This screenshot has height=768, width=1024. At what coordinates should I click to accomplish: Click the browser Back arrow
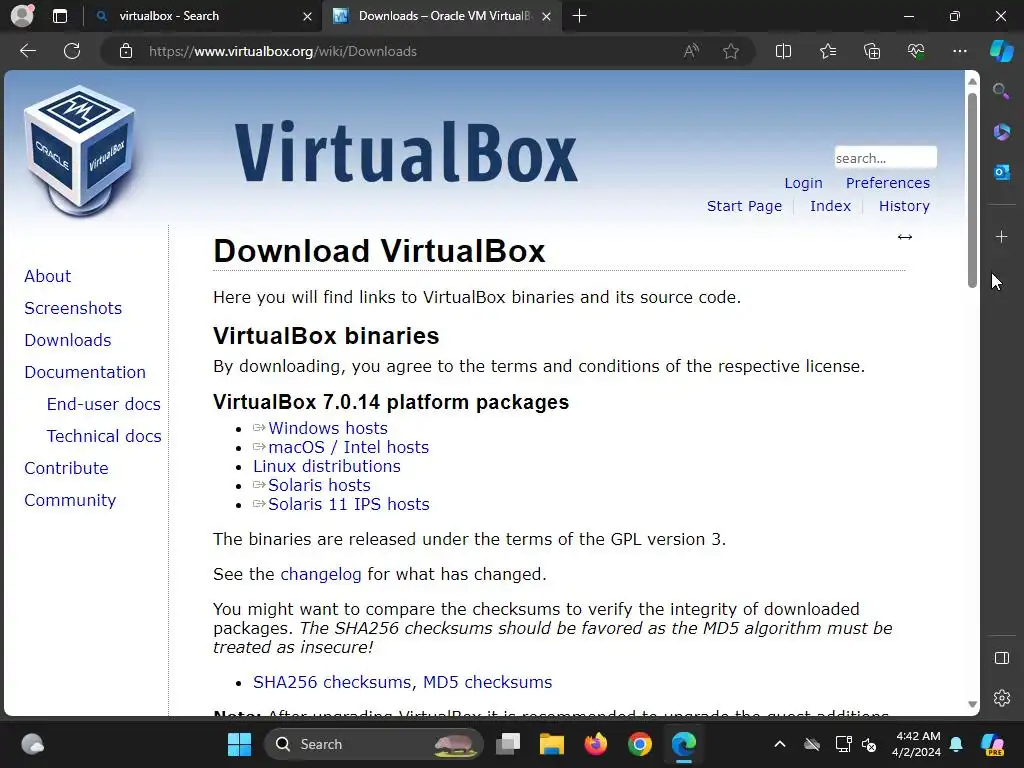(x=28, y=51)
